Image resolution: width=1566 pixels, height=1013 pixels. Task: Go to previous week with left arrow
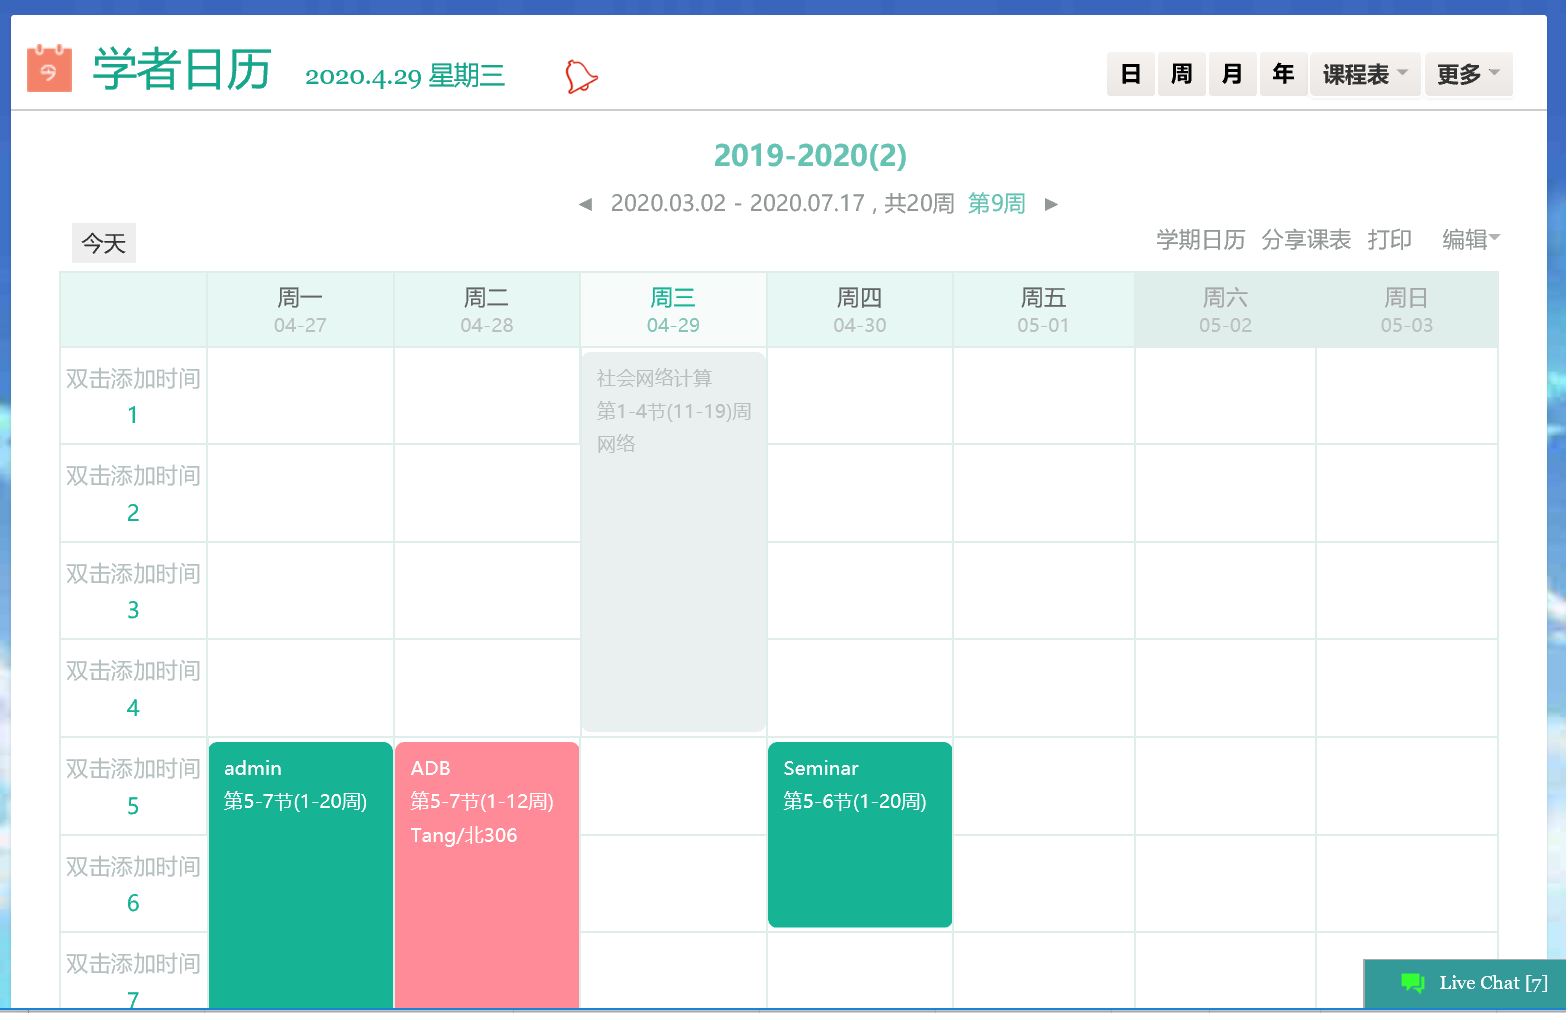(x=586, y=204)
